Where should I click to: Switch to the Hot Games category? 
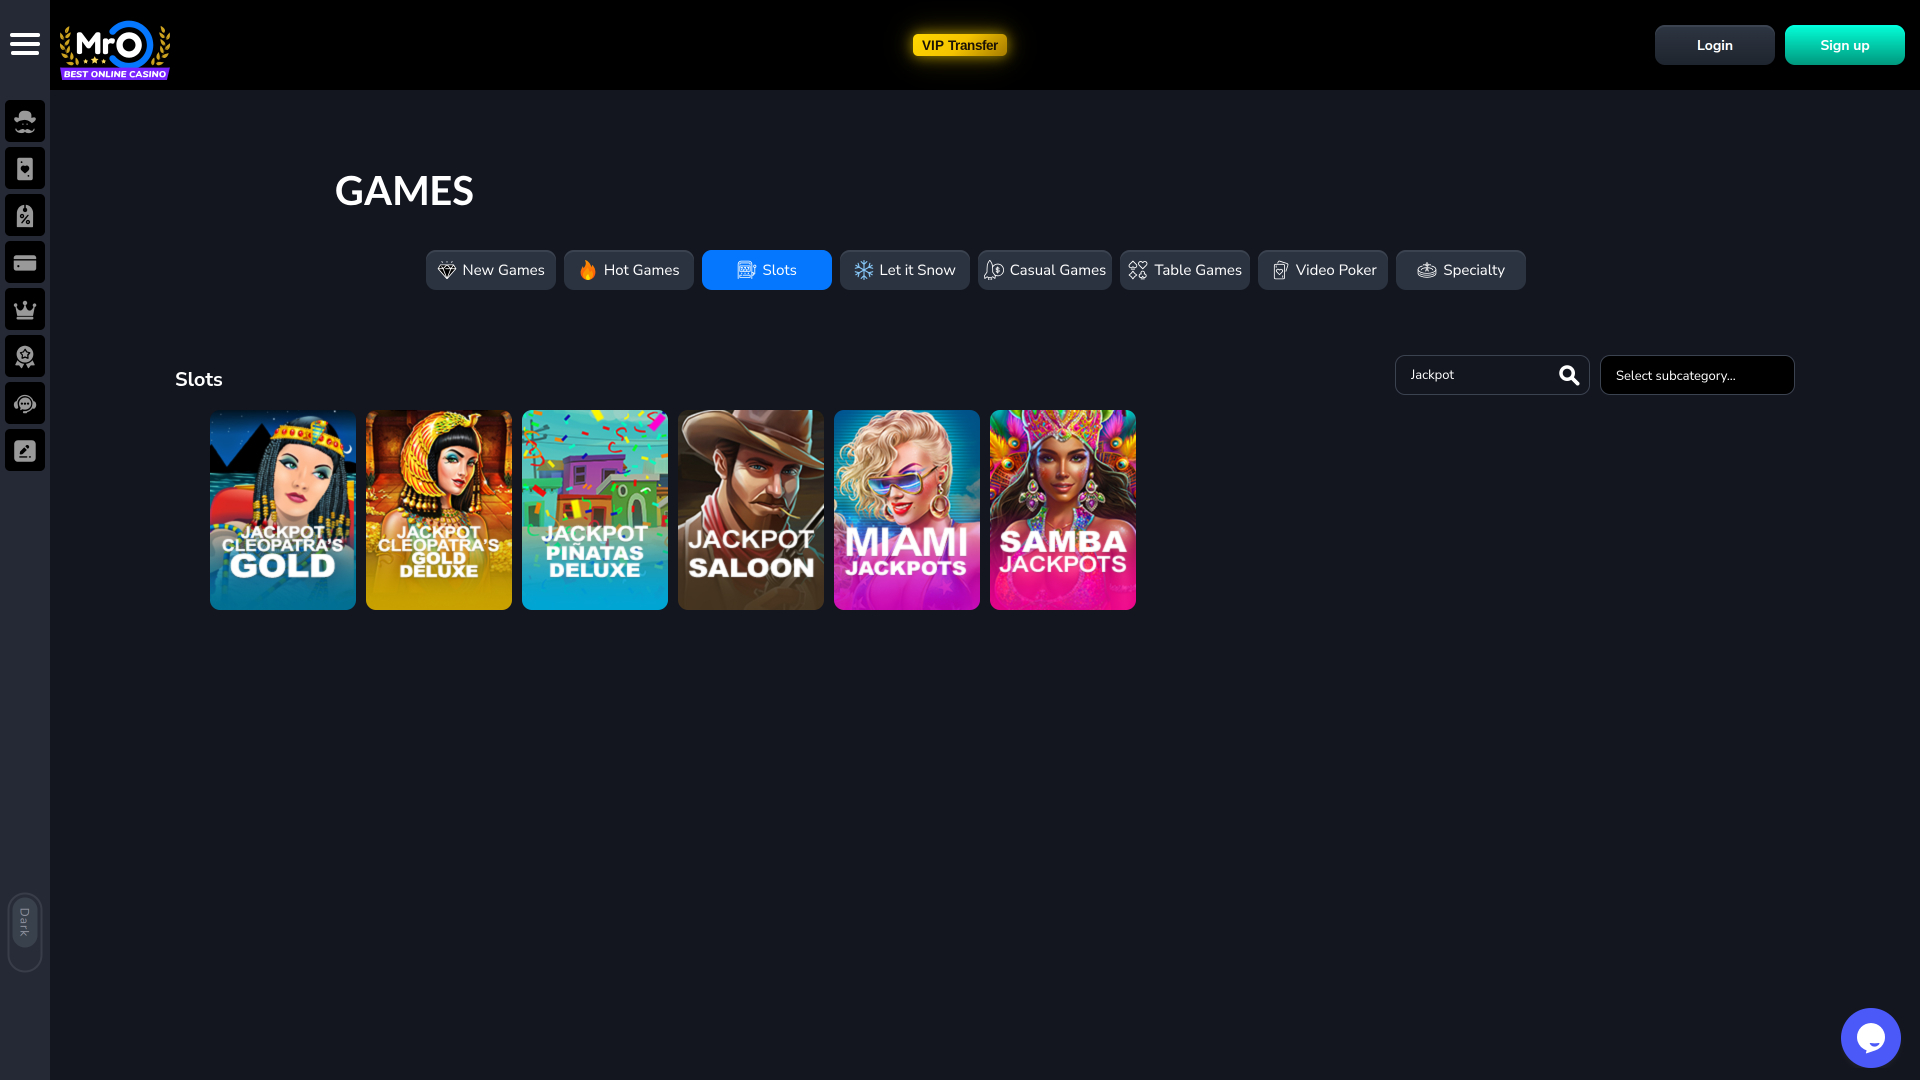(x=628, y=269)
